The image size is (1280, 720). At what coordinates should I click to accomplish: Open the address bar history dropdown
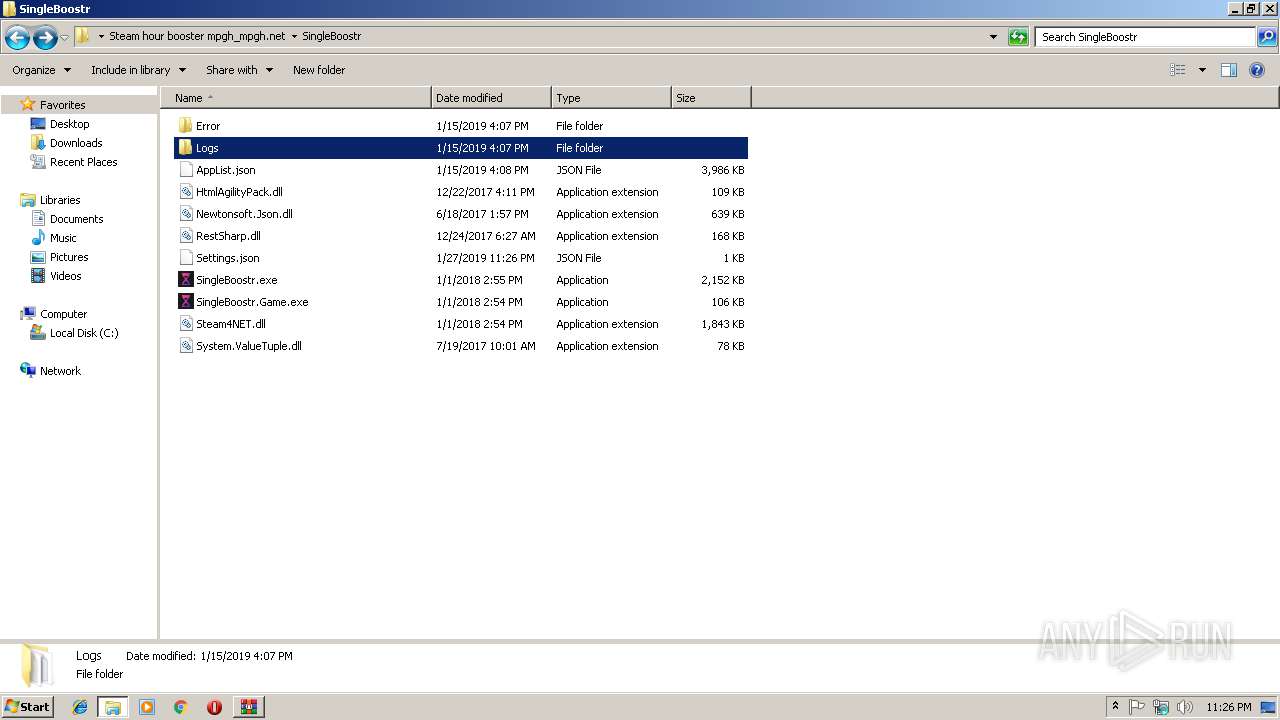[993, 37]
